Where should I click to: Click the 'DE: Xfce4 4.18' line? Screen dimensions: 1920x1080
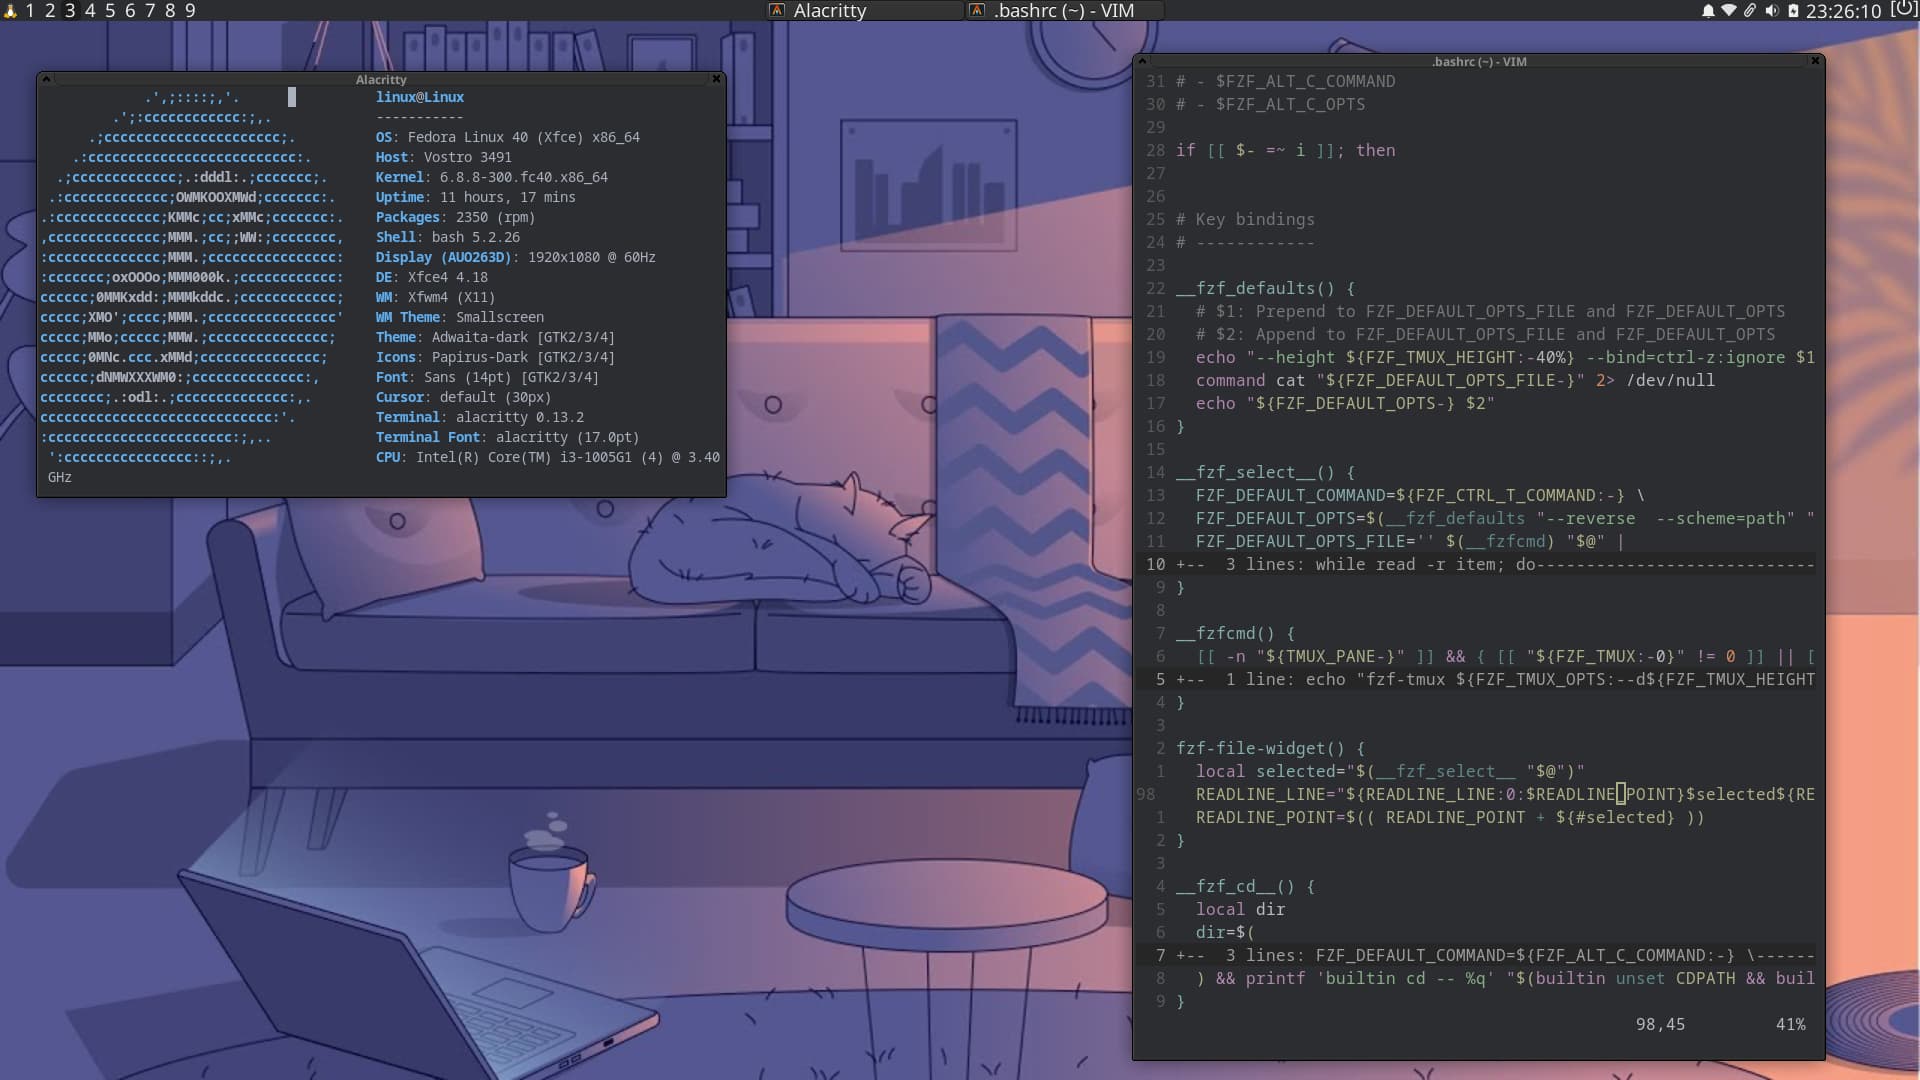tap(432, 277)
